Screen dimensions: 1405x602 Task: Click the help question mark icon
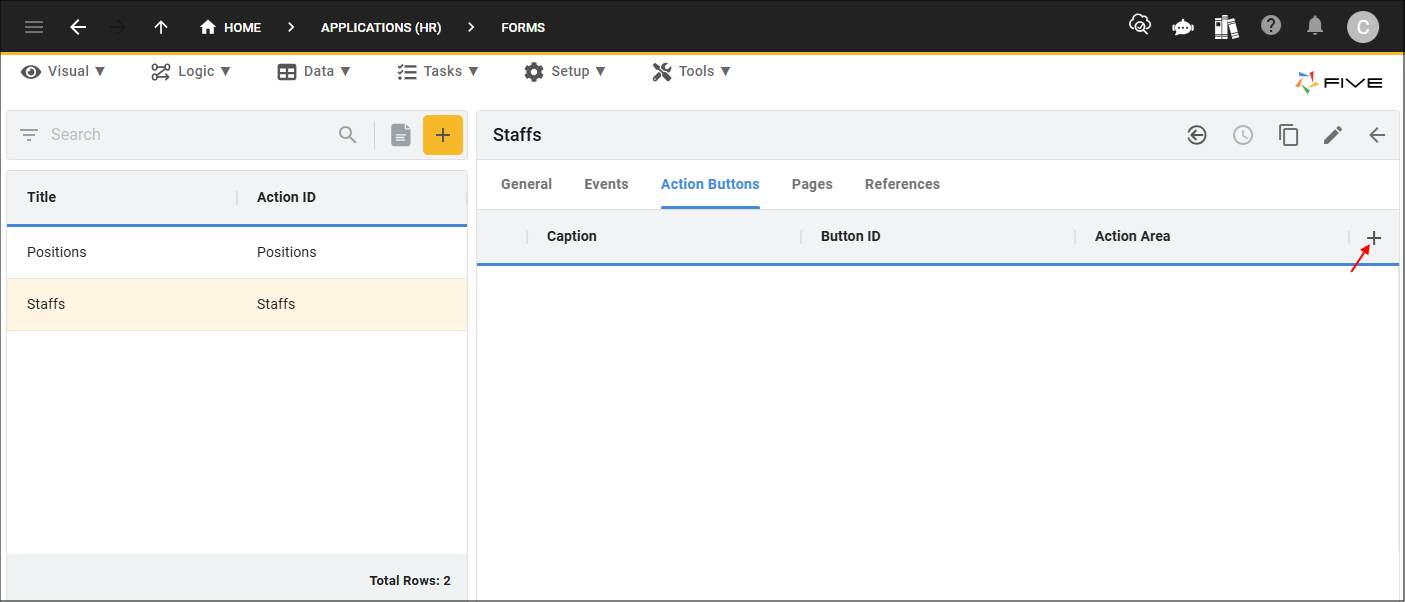pyautogui.click(x=1271, y=26)
